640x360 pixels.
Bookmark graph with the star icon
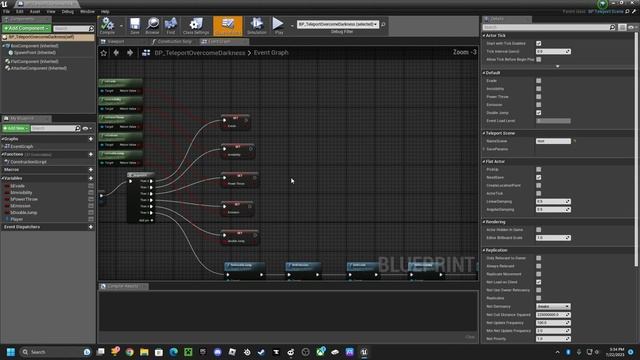coord(104,53)
